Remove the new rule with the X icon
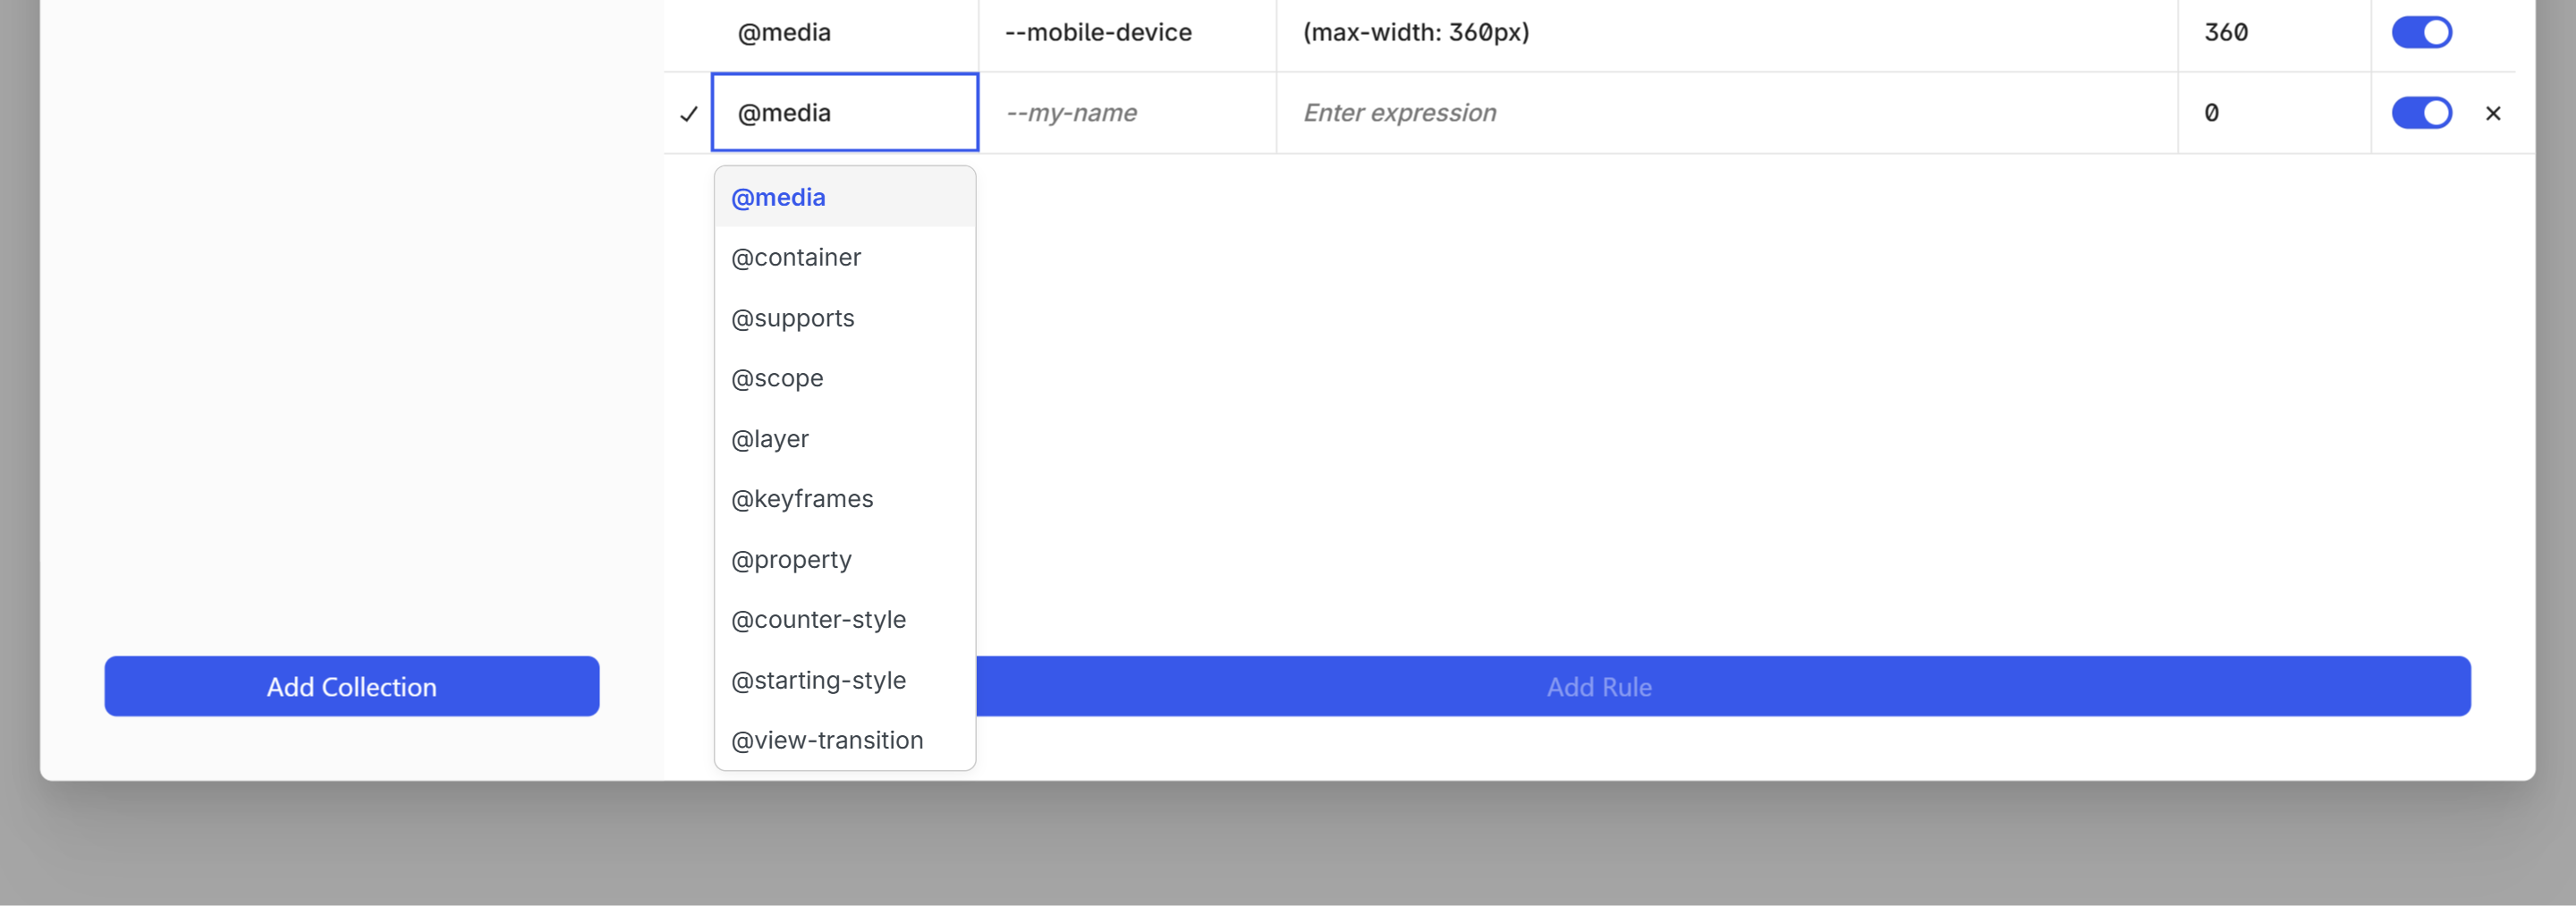Image resolution: width=2576 pixels, height=906 pixels. 2493,113
